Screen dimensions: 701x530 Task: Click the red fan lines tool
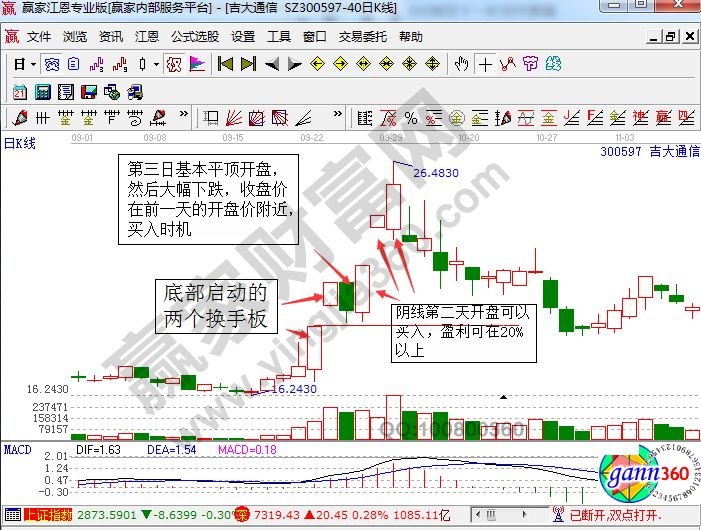234,118
